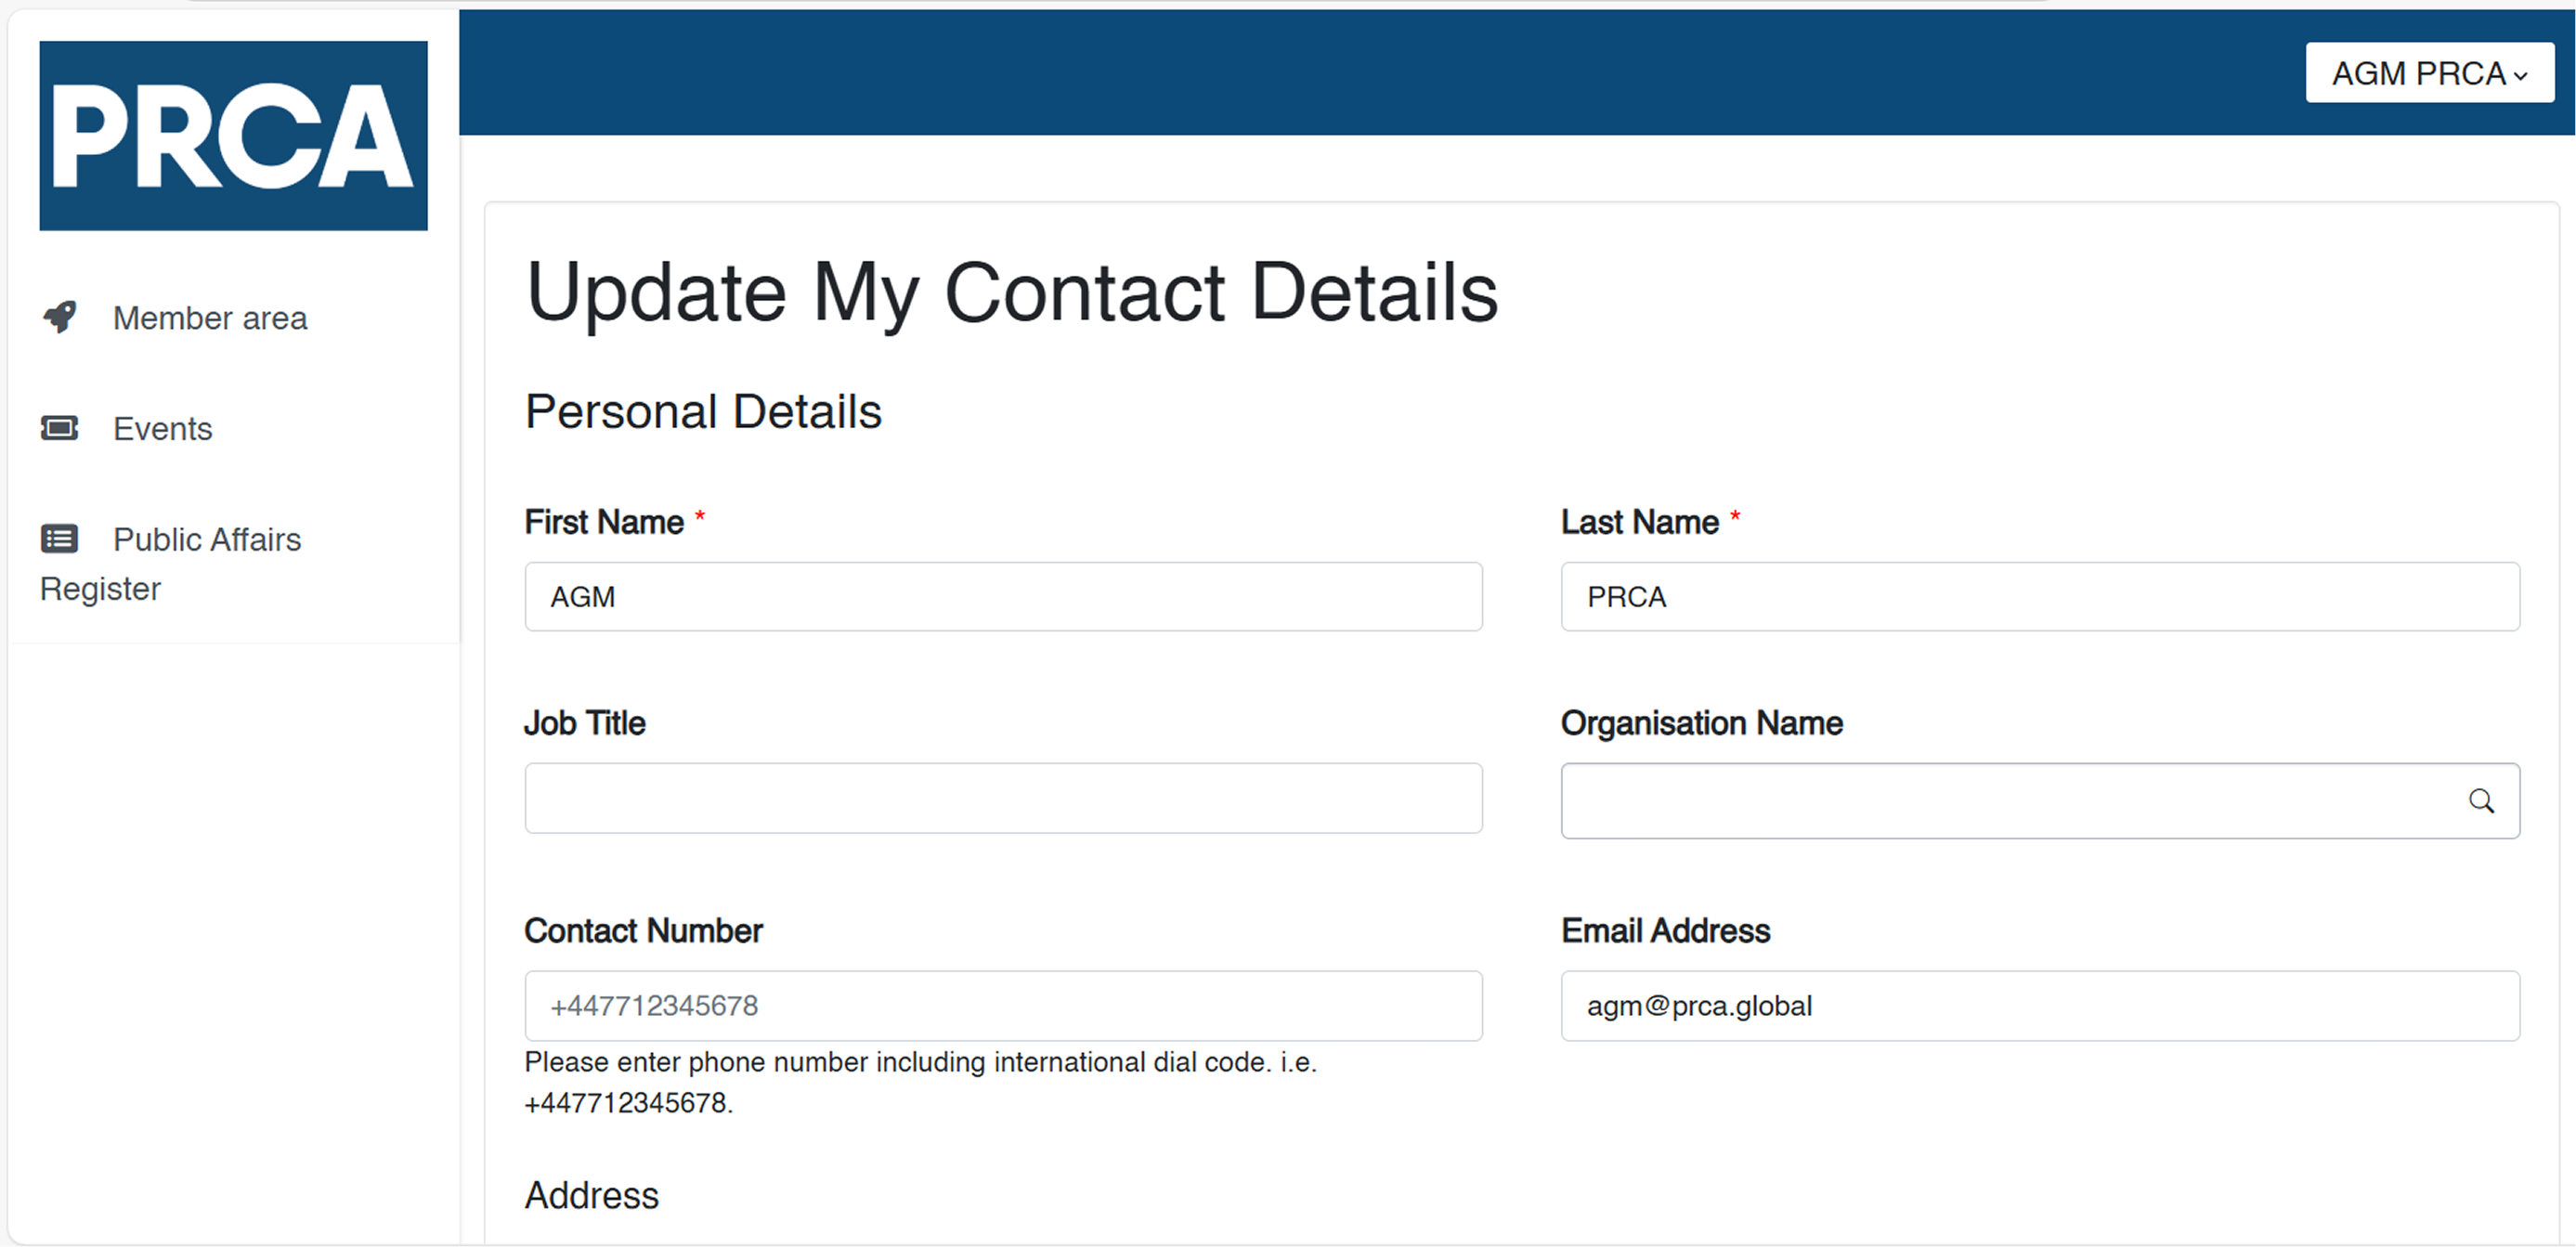Click the search magnifier in Organisation Name

pos(2481,801)
